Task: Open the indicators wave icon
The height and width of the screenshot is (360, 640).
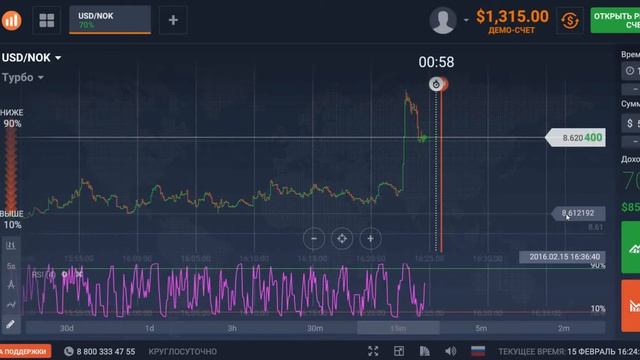Action: [x=11, y=304]
